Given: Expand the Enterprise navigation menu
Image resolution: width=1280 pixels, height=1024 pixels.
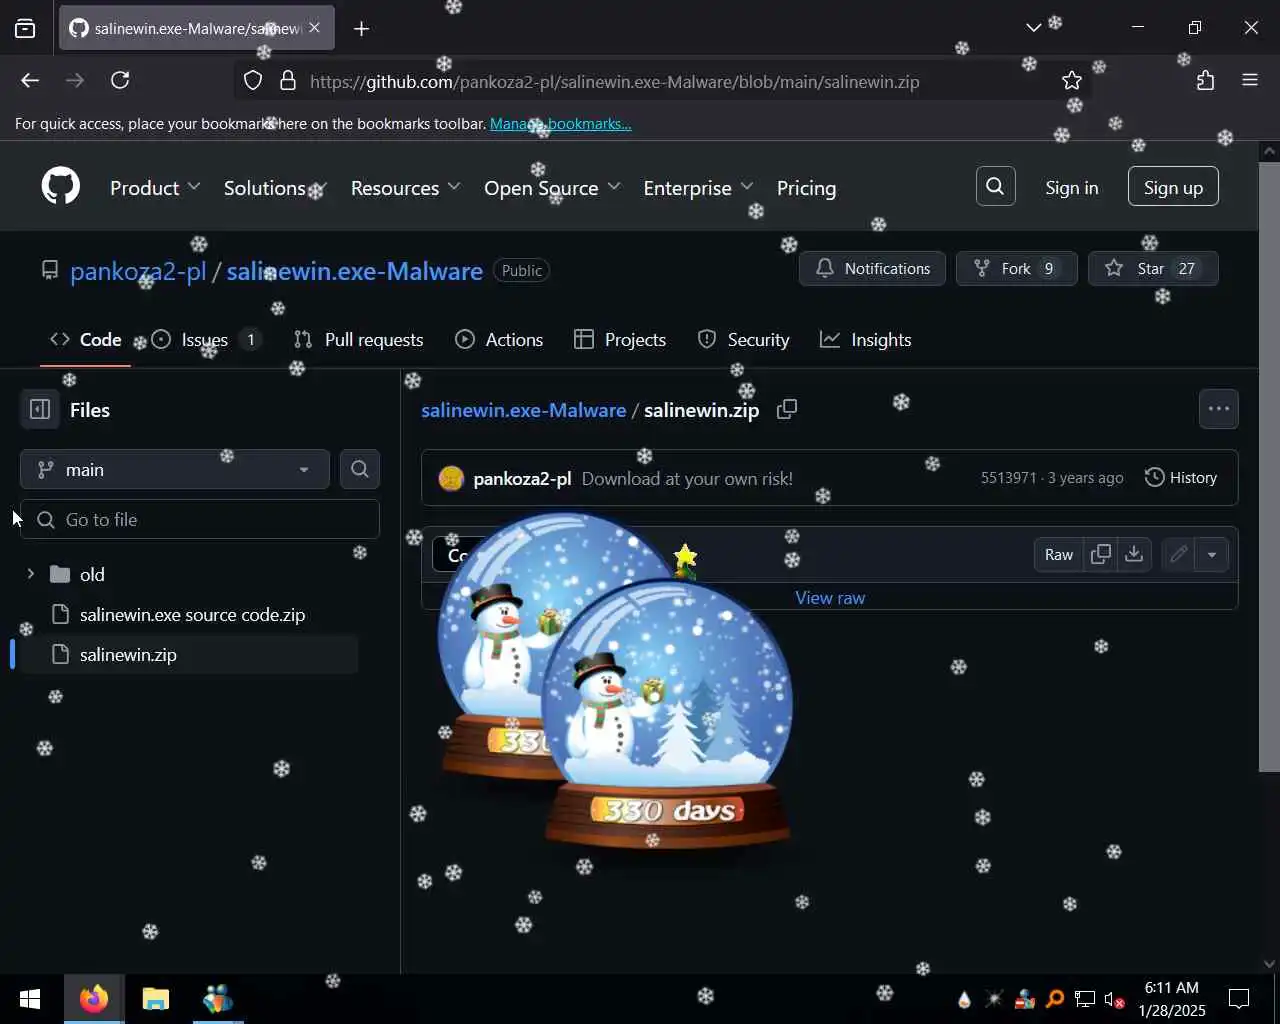Looking at the screenshot, I should [698, 188].
